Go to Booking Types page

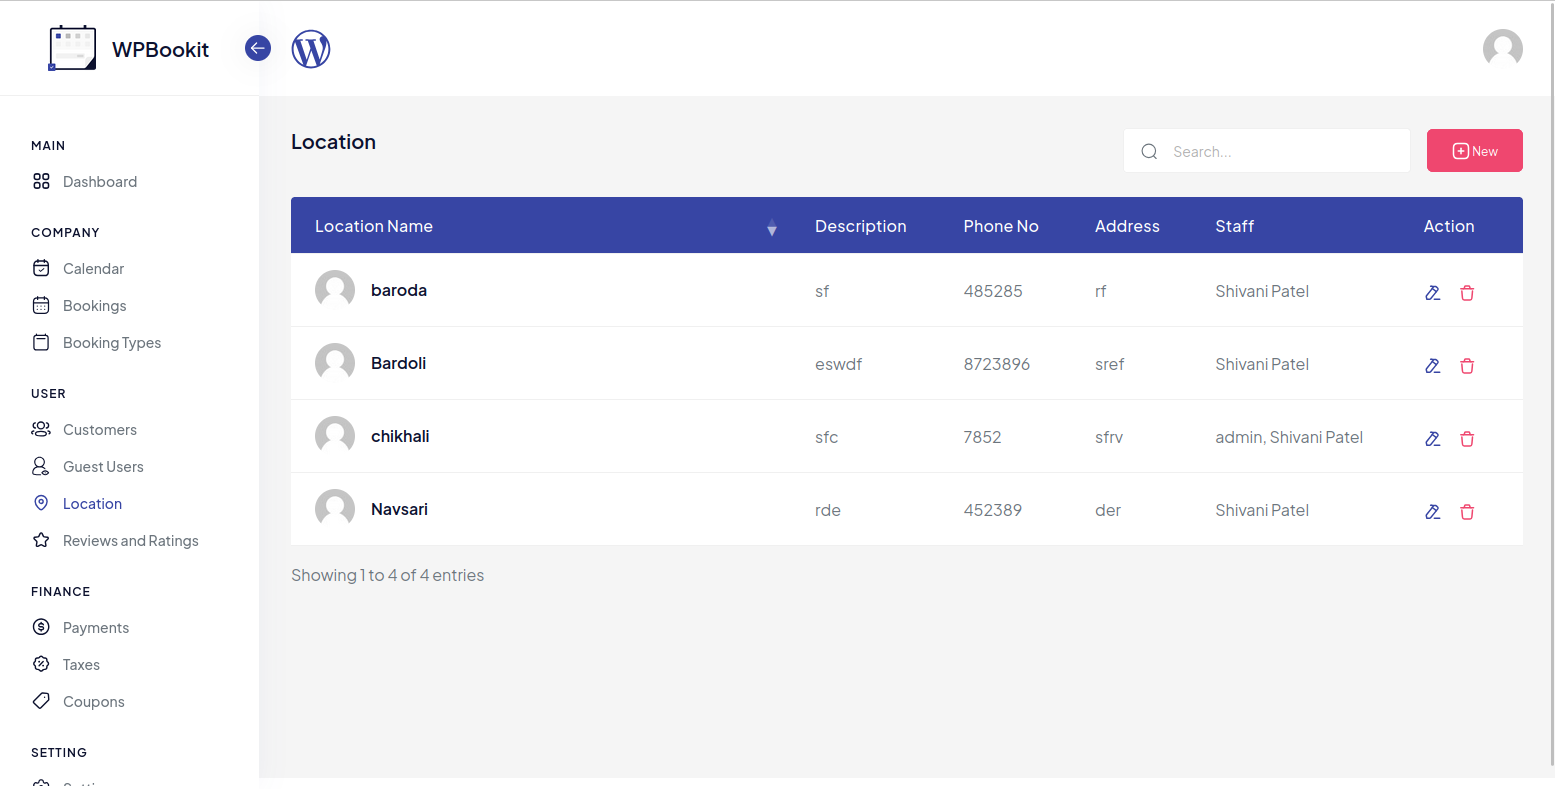coord(111,343)
